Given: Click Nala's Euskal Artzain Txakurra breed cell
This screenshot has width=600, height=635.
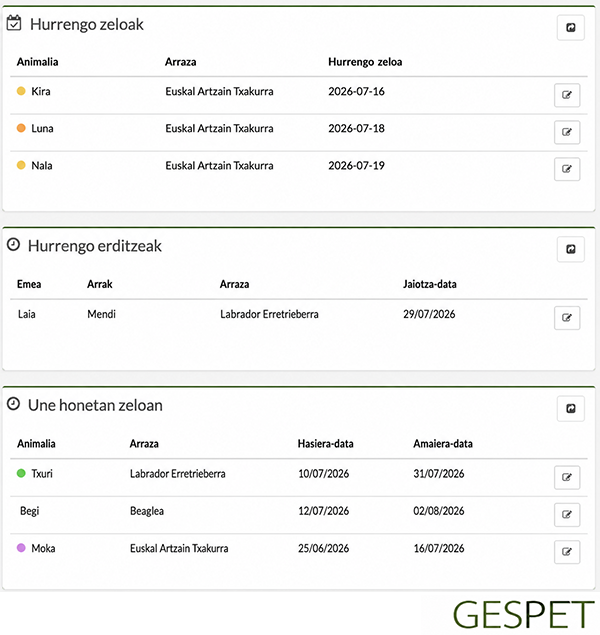Looking at the screenshot, I should [219, 166].
